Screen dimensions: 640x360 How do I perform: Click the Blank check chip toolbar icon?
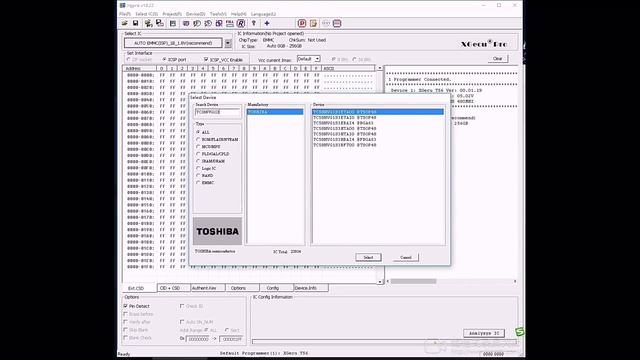click(x=186, y=23)
